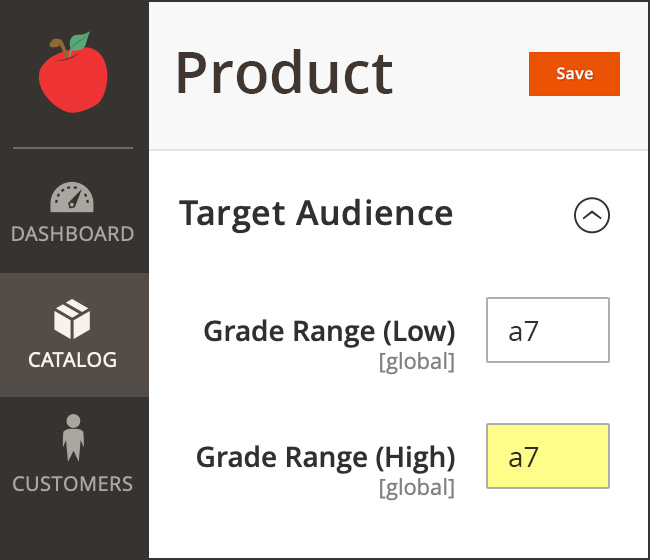Viewport: 650px width, 560px height.
Task: Click the CATALOG menu label
Action: tap(72, 359)
